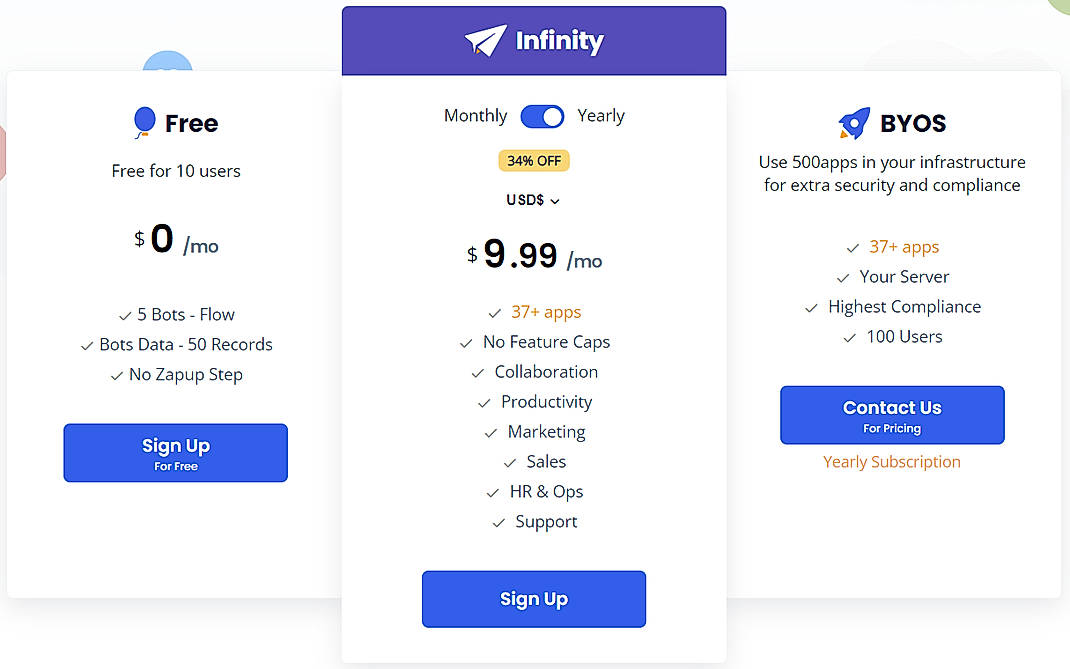The height and width of the screenshot is (669, 1070).
Task: Click the checkmark beside 37+ apps under Infinity
Action: click(x=494, y=312)
